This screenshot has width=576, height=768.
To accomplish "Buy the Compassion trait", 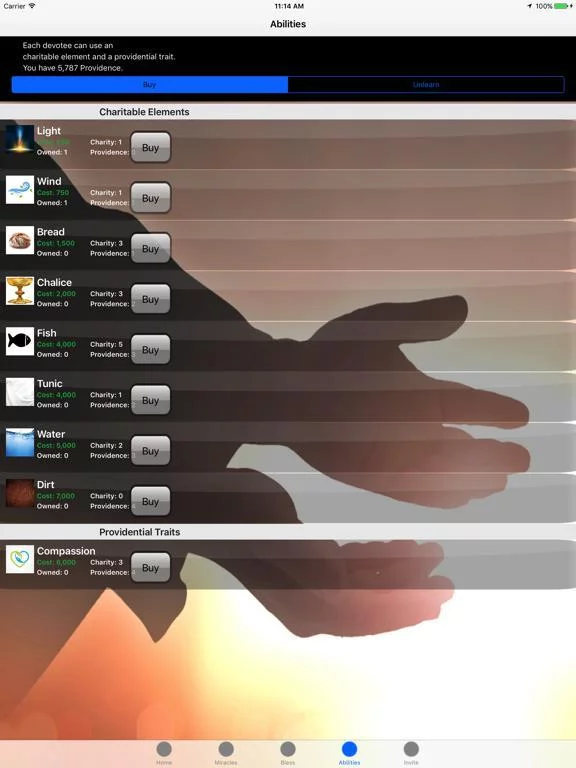I will [150, 568].
